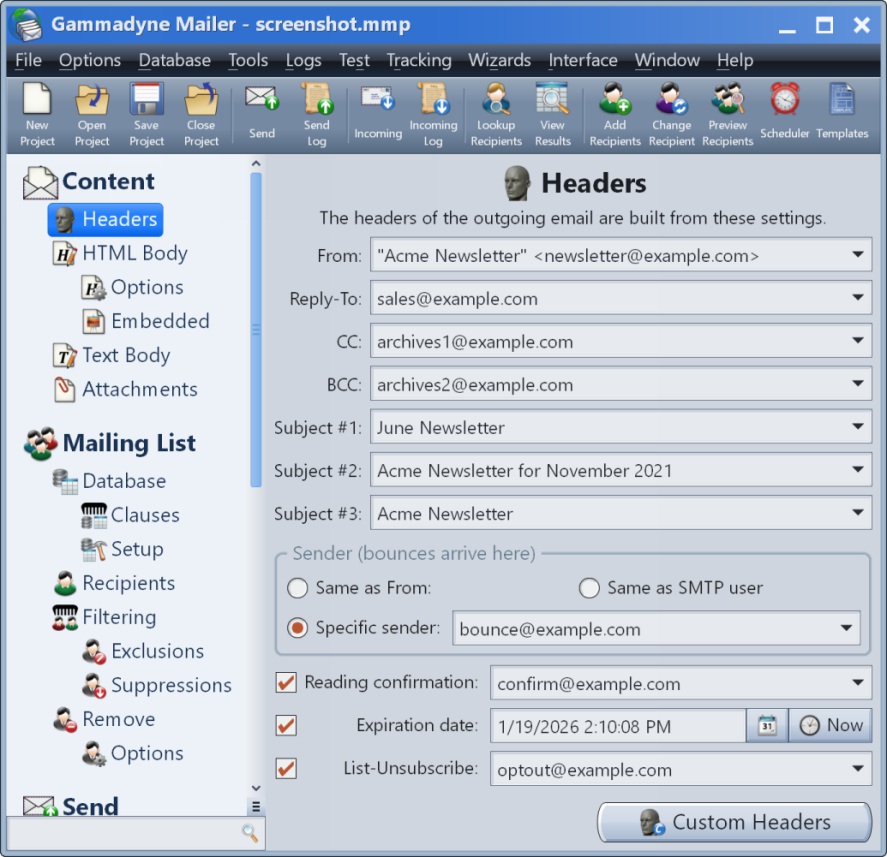Open the Wizards menu
Viewport: 887px width, 857px height.
point(499,60)
